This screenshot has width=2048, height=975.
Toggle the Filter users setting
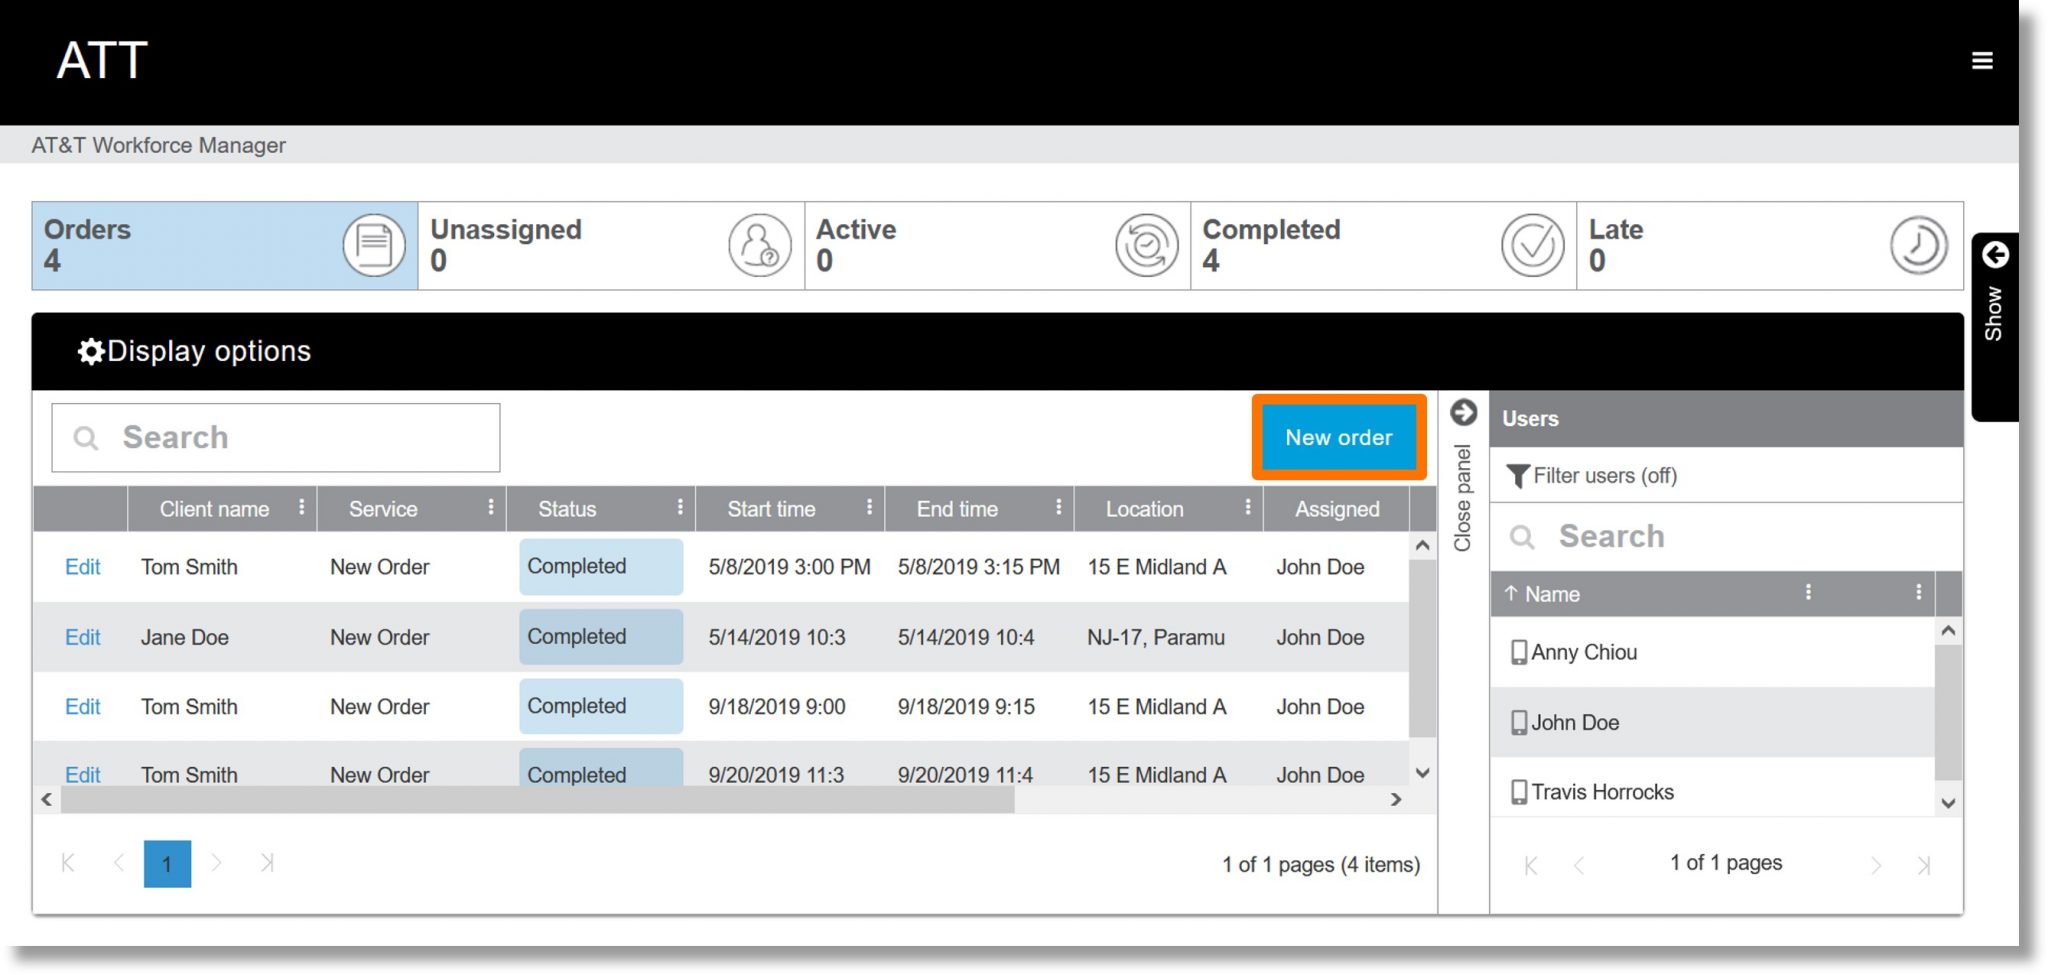1592,476
